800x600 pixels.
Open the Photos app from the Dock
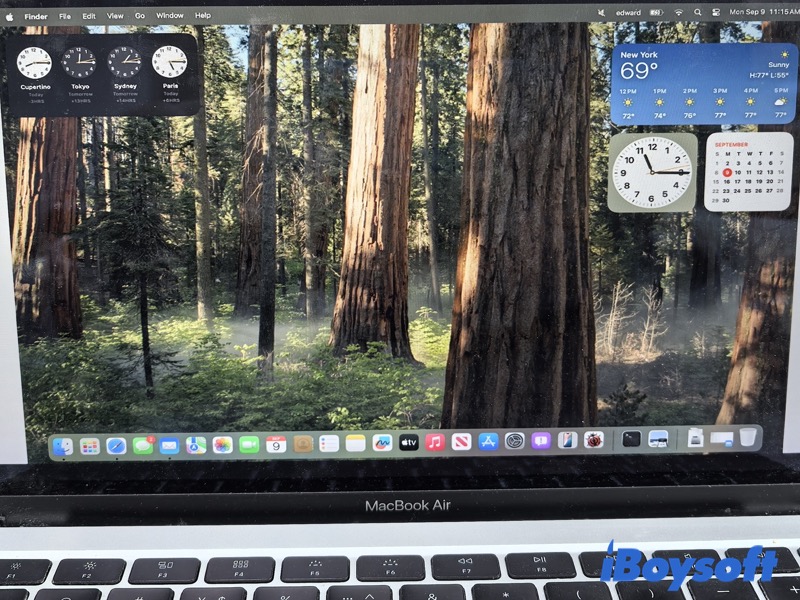222,444
